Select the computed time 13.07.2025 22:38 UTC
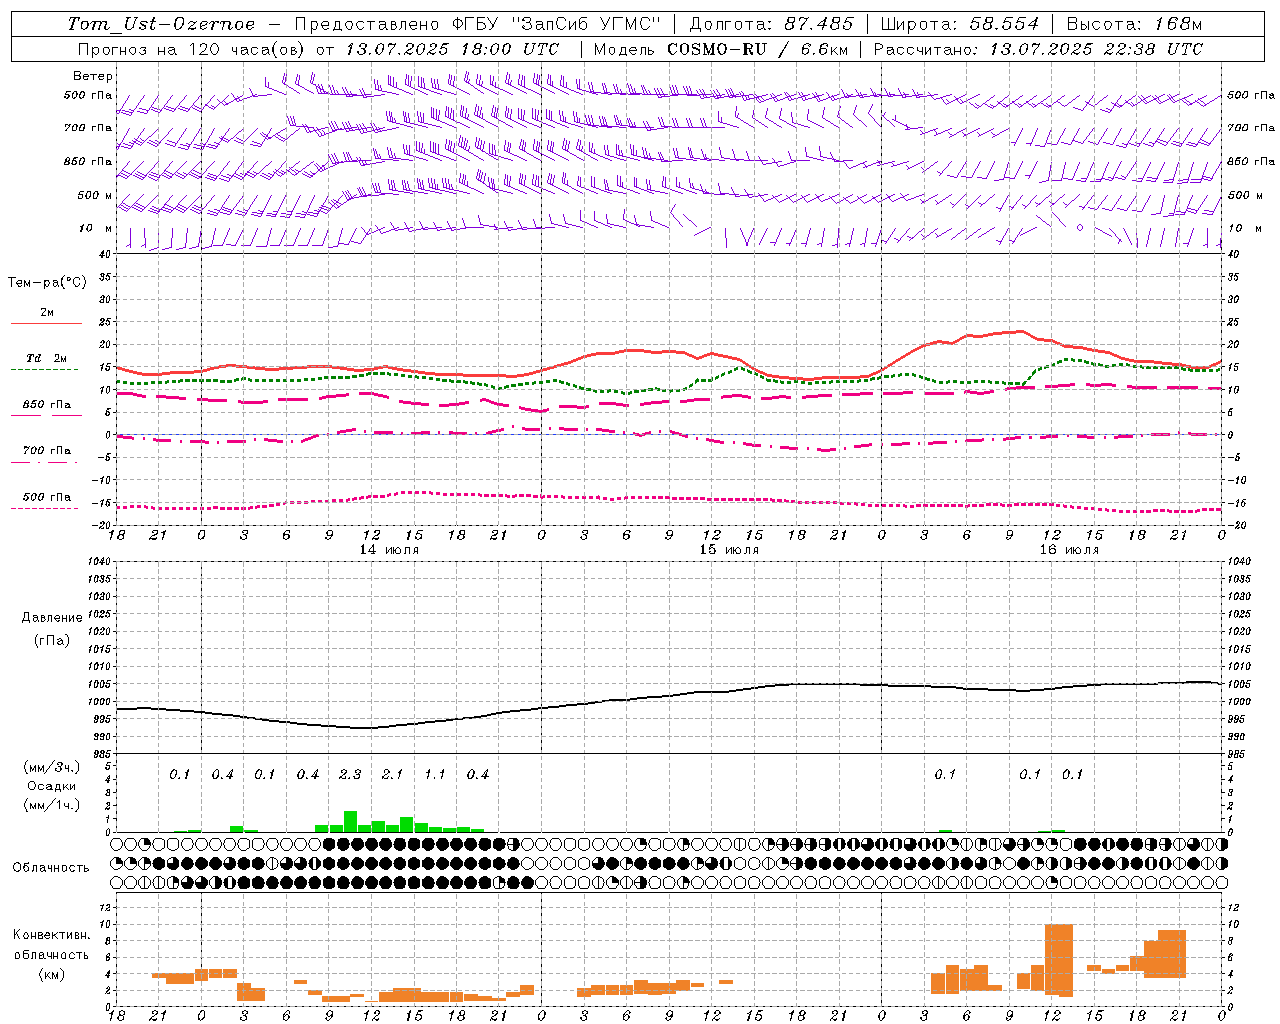Image resolution: width=1280 pixels, height=1024 pixels. (x=1096, y=49)
